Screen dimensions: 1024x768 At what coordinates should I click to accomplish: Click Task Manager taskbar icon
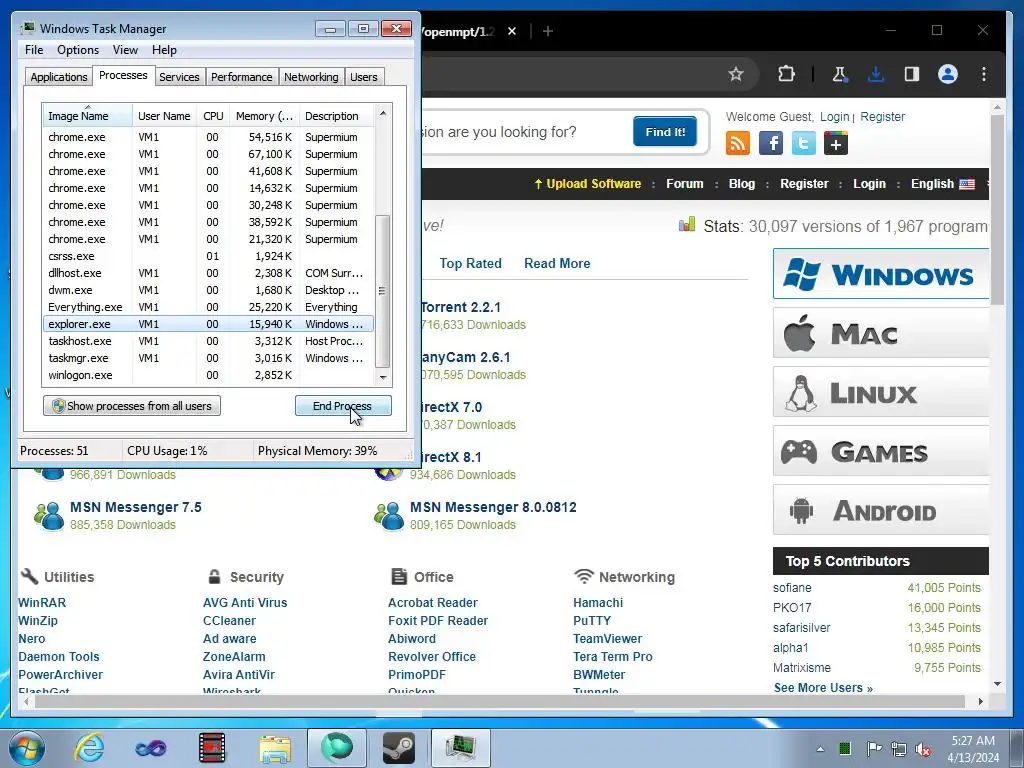(x=461, y=748)
